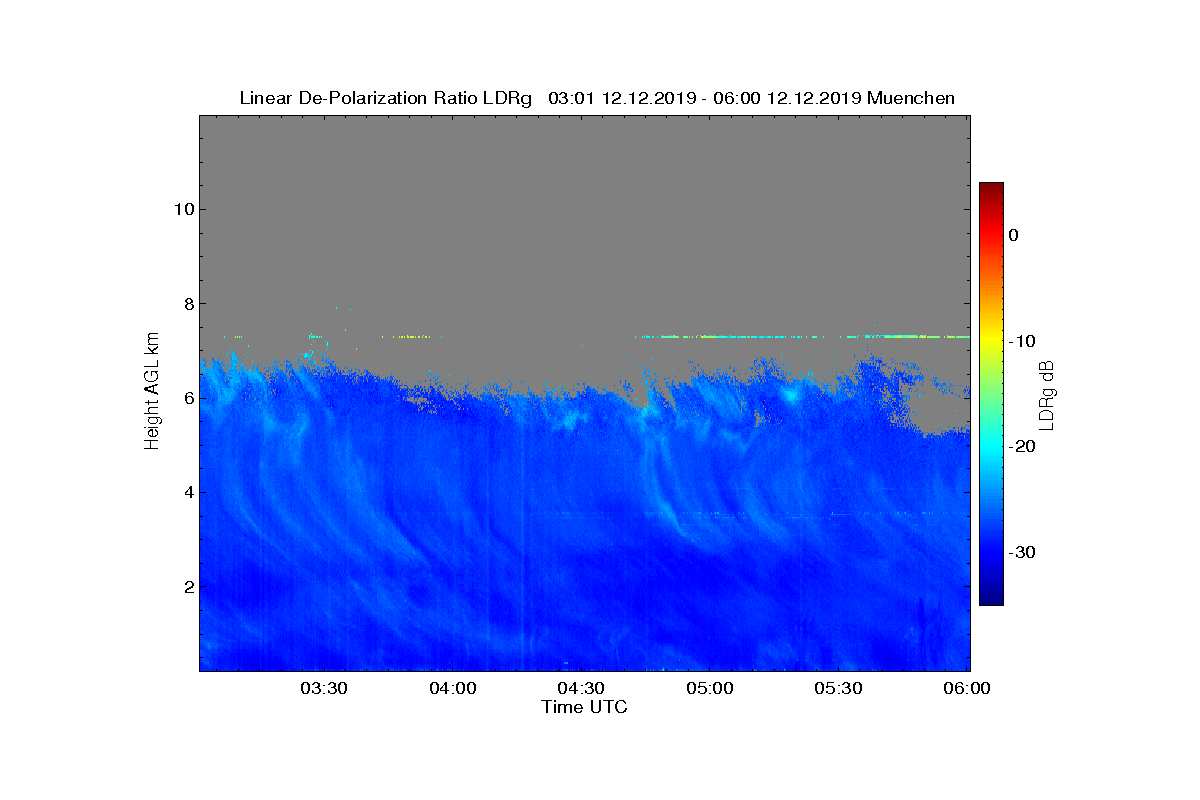Click the colorbar tick label '-30'

(1021, 553)
